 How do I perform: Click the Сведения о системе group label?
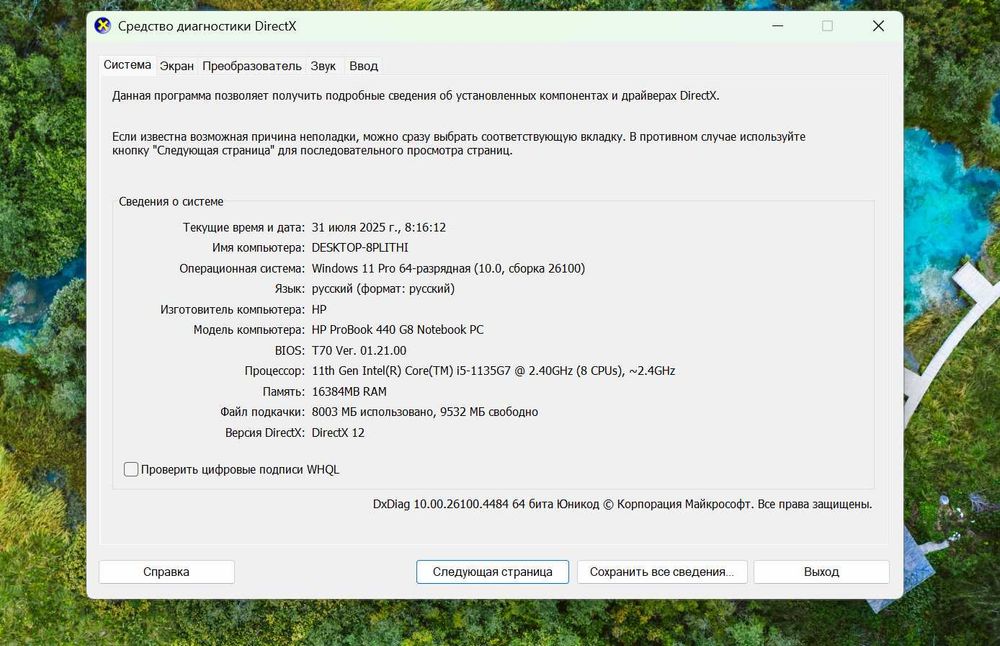171,202
